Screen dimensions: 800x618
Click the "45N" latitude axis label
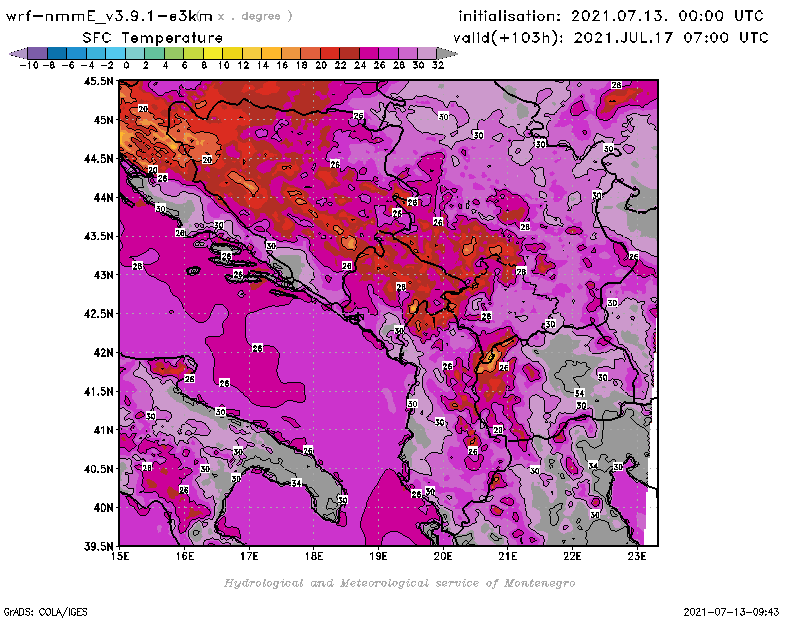click(x=104, y=120)
